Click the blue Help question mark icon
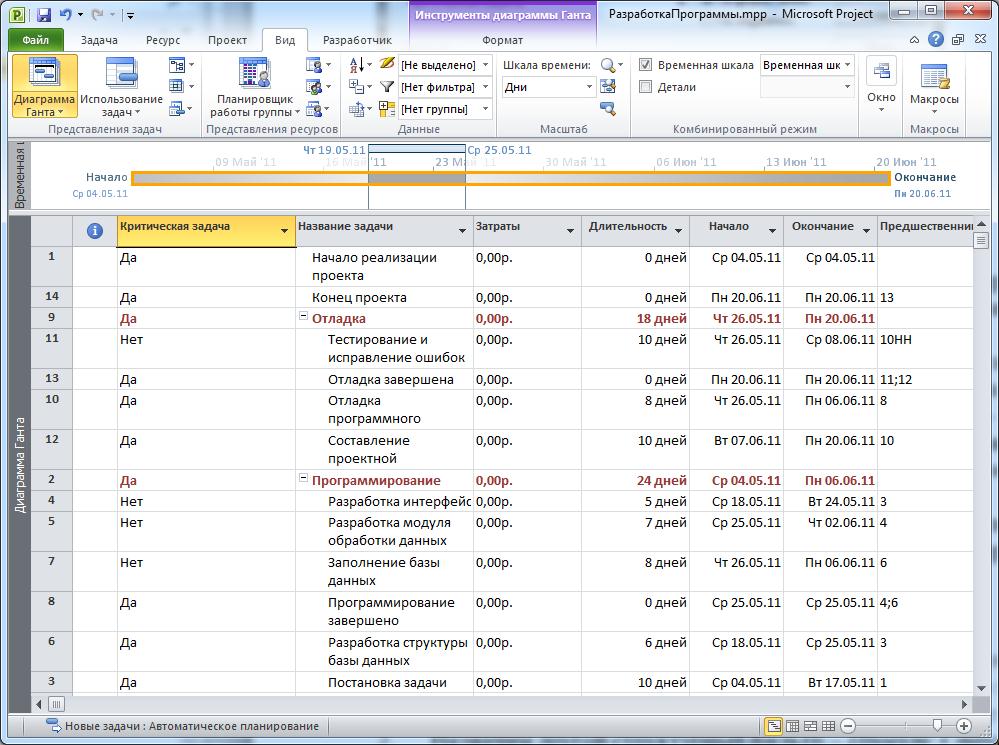This screenshot has width=999, height=745. pyautogui.click(x=935, y=40)
